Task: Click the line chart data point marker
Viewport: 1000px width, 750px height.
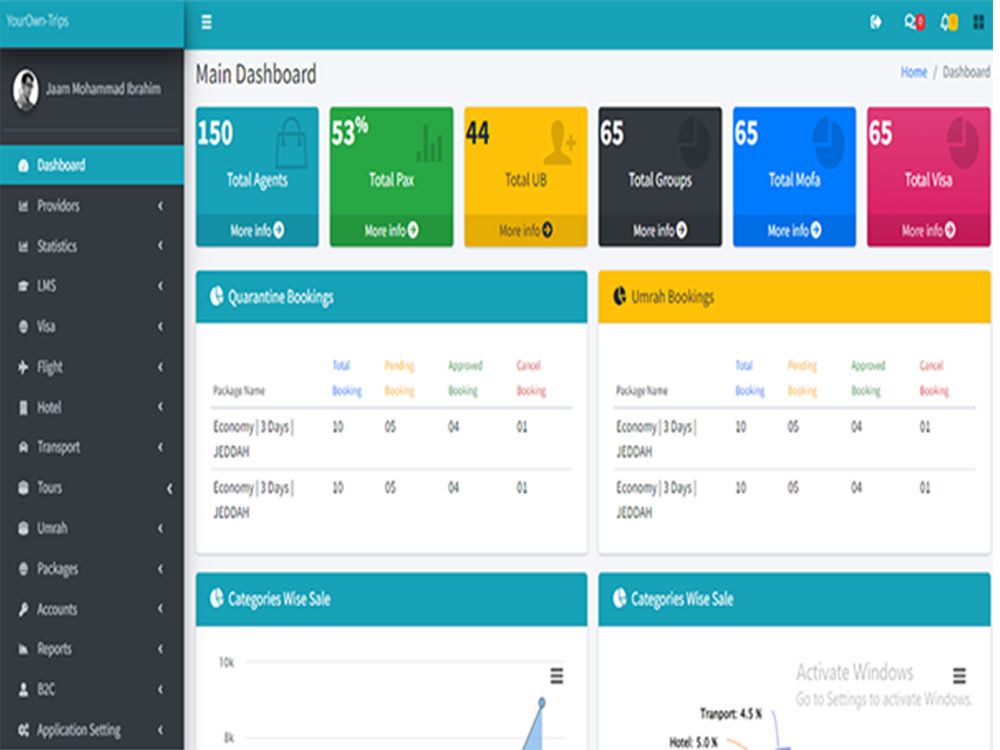Action: 541,703
